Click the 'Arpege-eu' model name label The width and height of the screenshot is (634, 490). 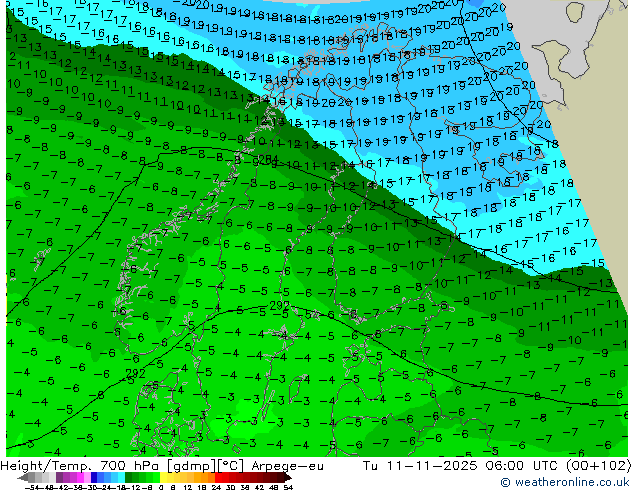[287, 466]
